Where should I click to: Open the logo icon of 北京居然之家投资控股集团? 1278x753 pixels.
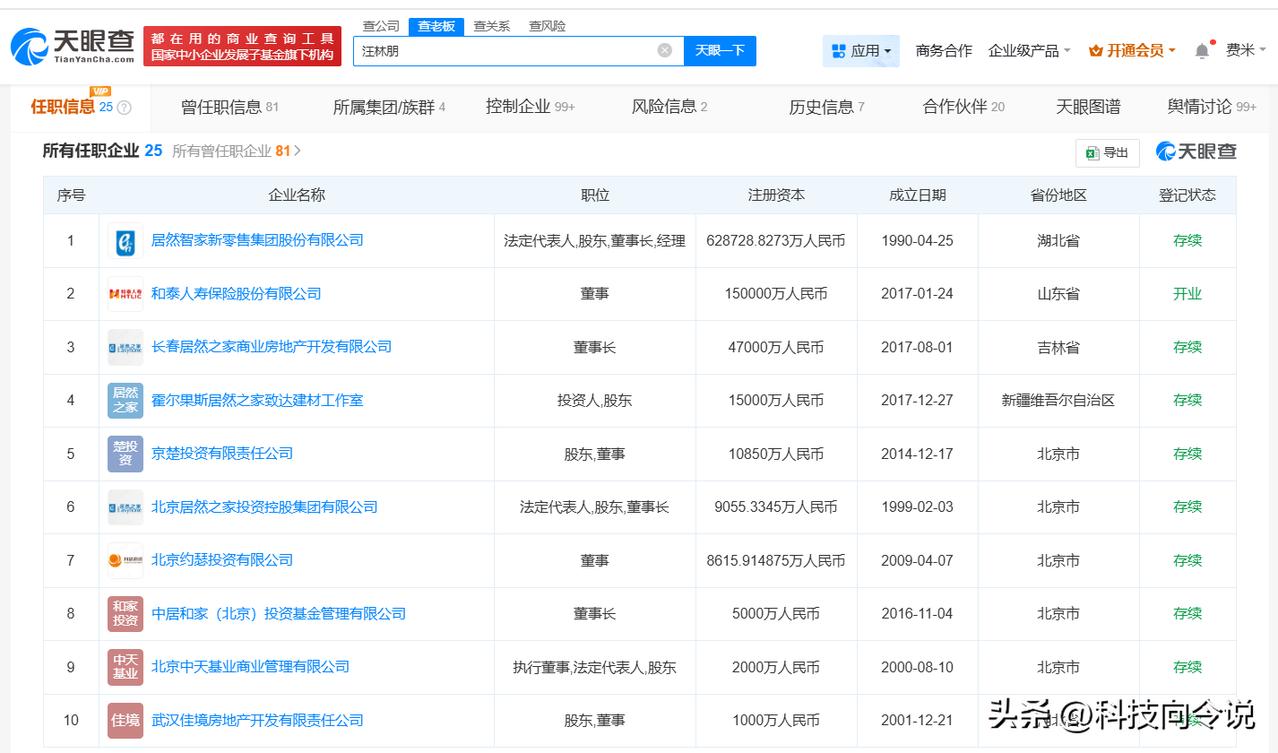125,507
